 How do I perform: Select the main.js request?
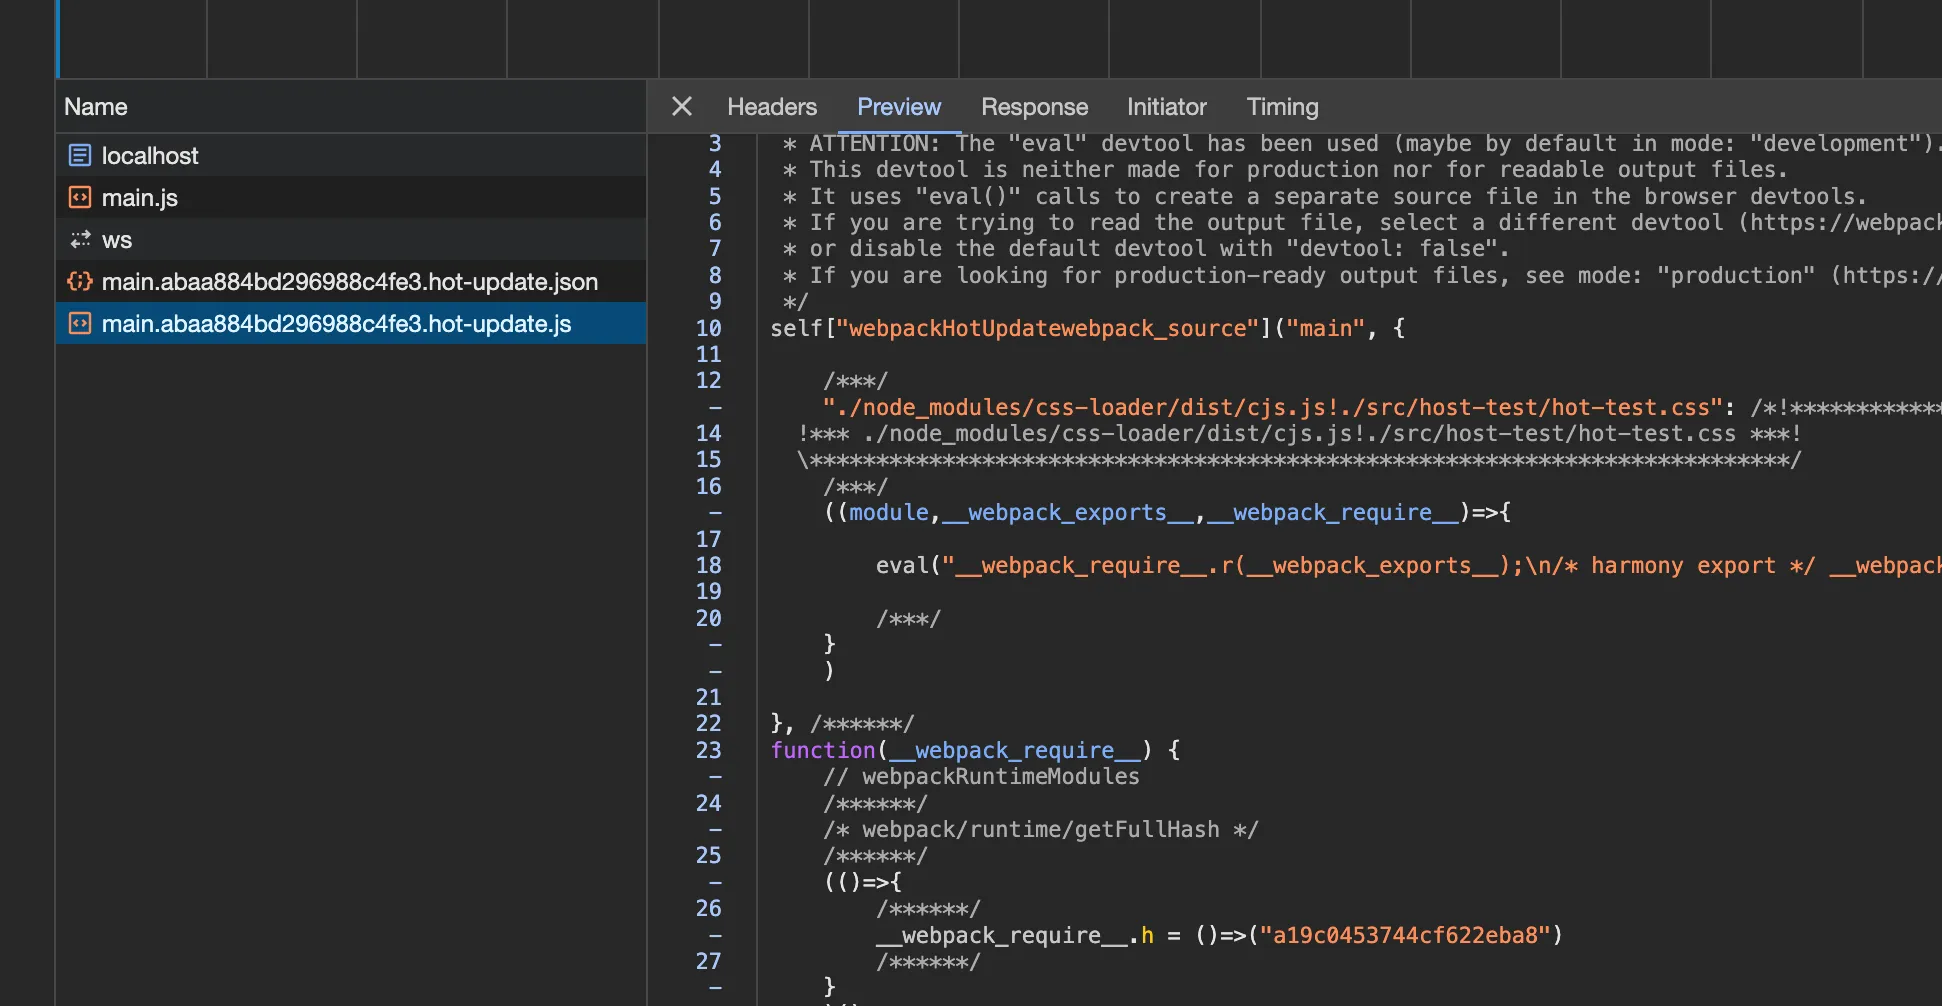click(351, 197)
